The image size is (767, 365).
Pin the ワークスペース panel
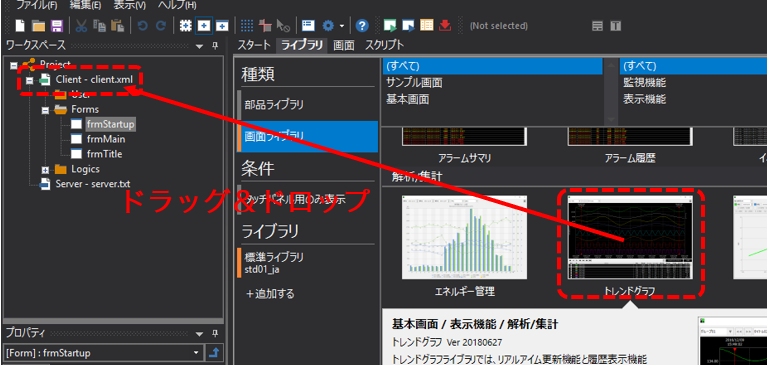pos(215,46)
